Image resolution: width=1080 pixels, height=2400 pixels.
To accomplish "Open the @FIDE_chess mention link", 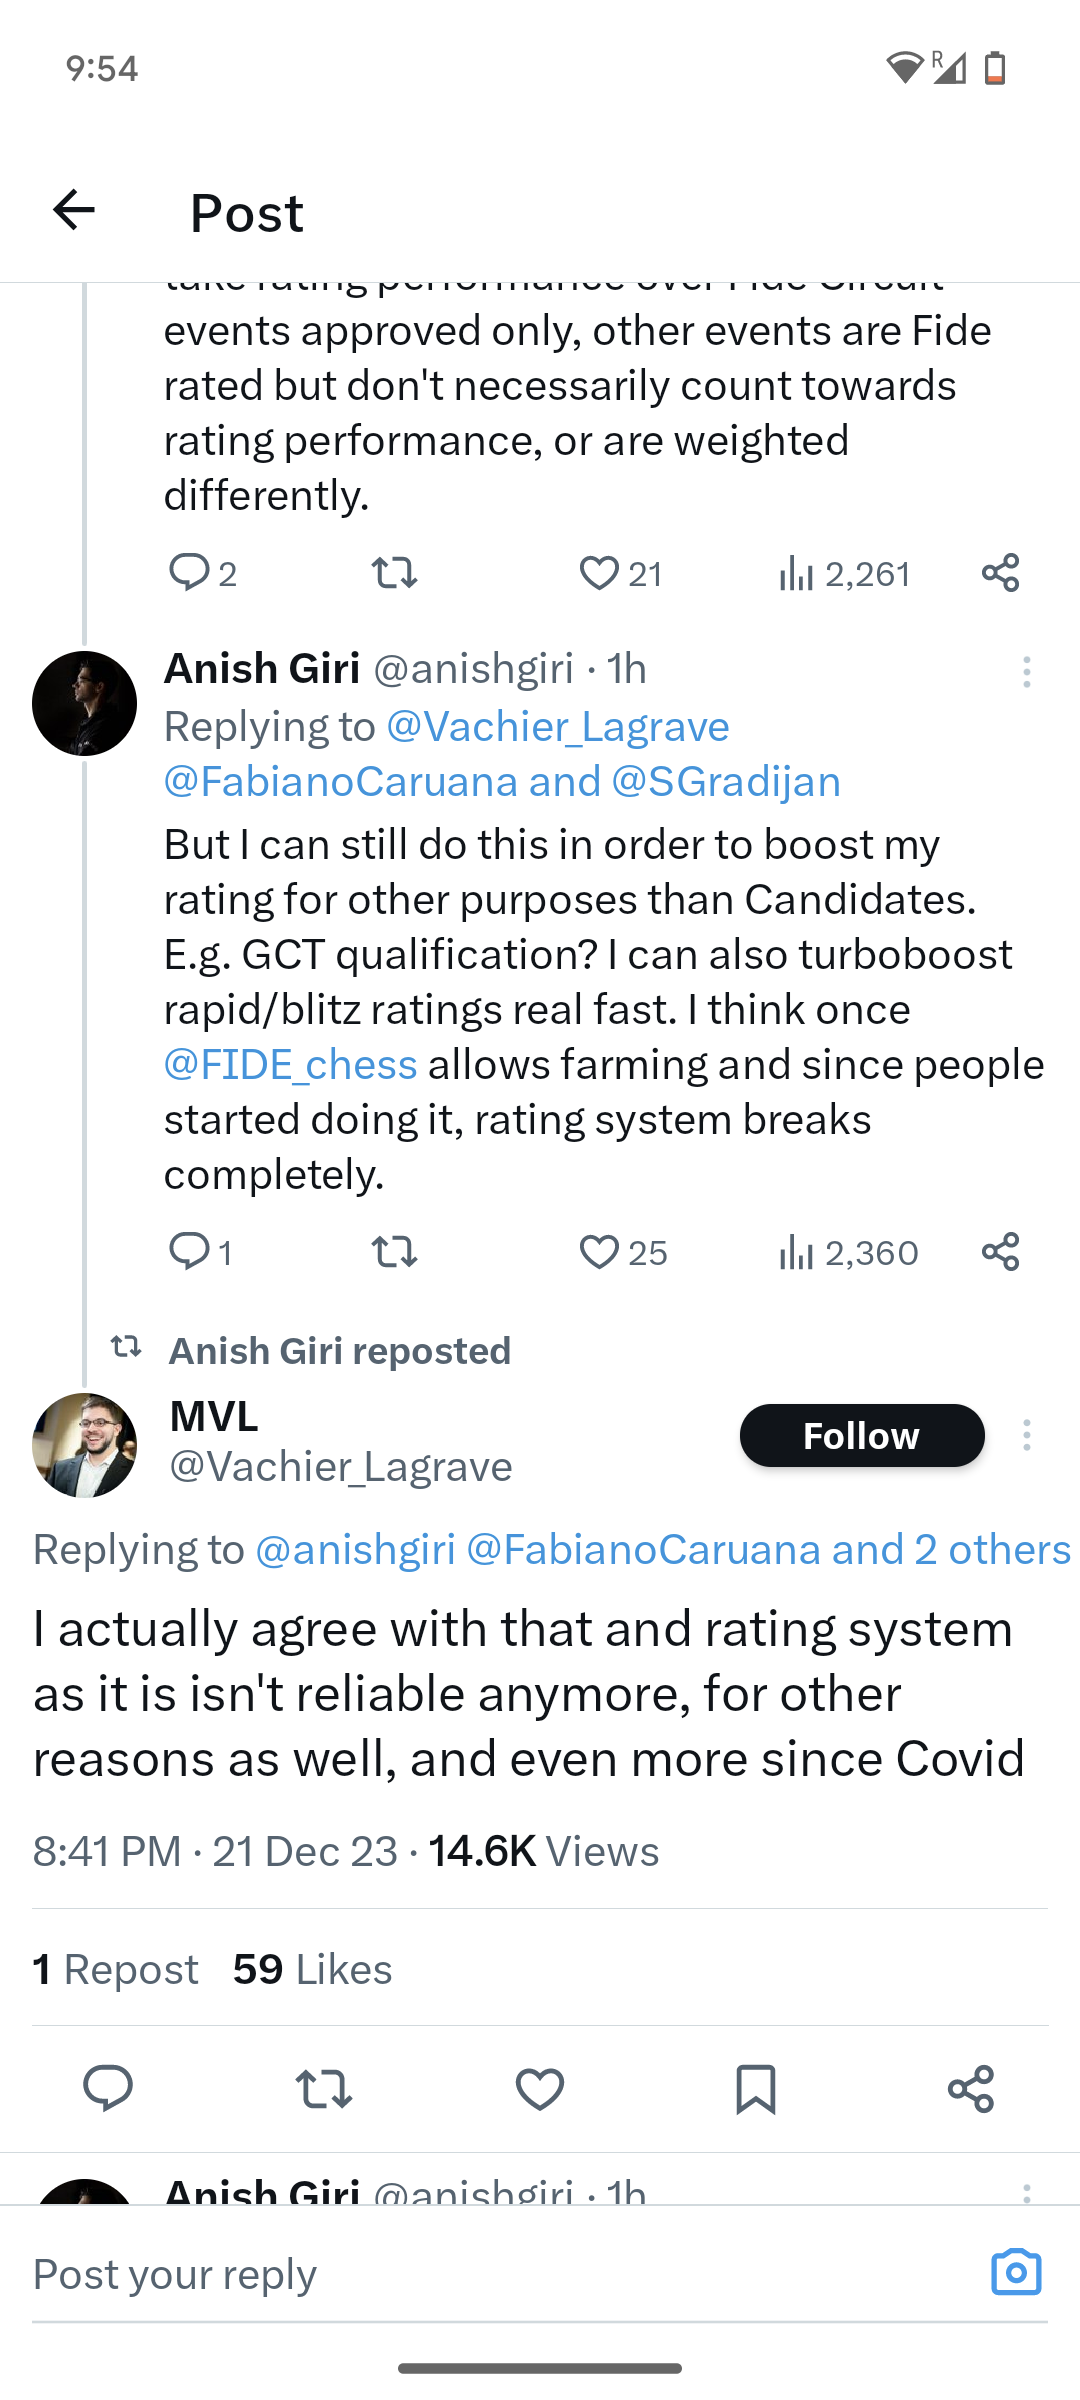I will point(290,1065).
